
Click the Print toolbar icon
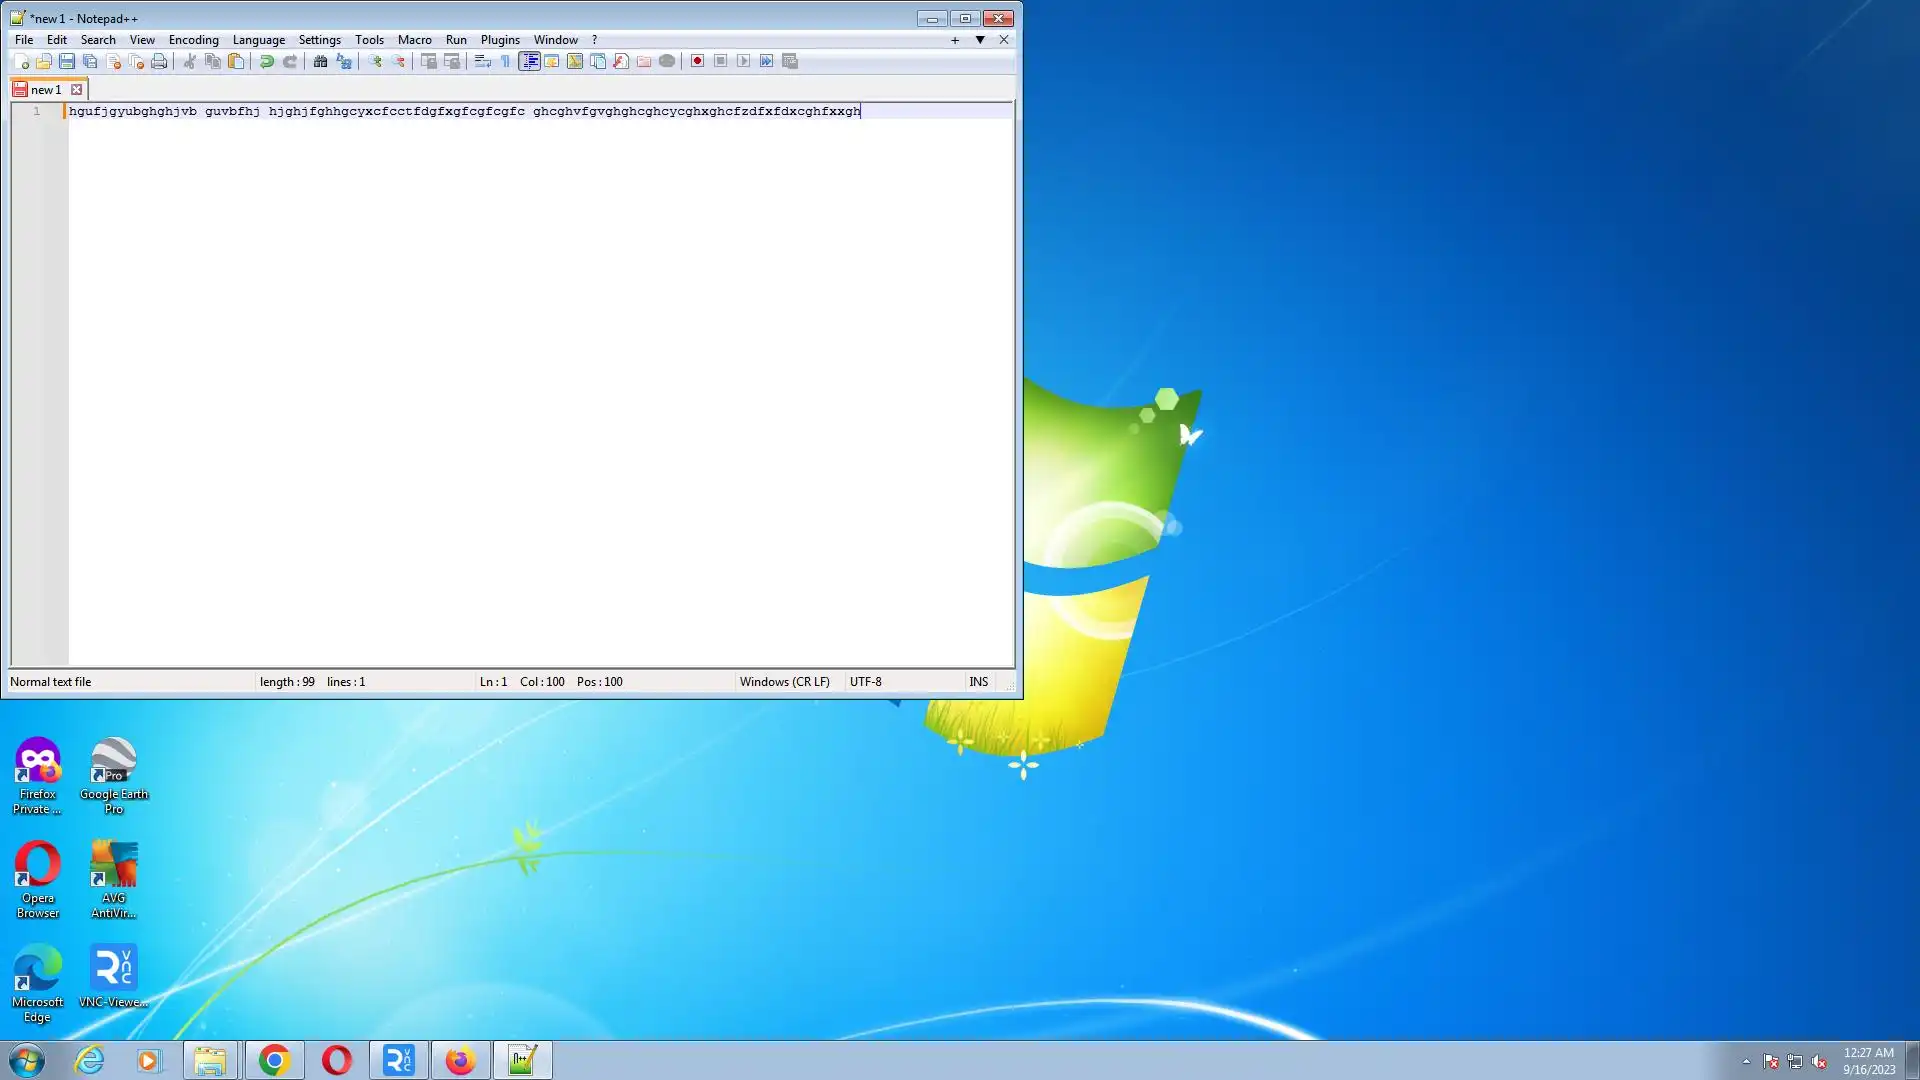point(159,61)
